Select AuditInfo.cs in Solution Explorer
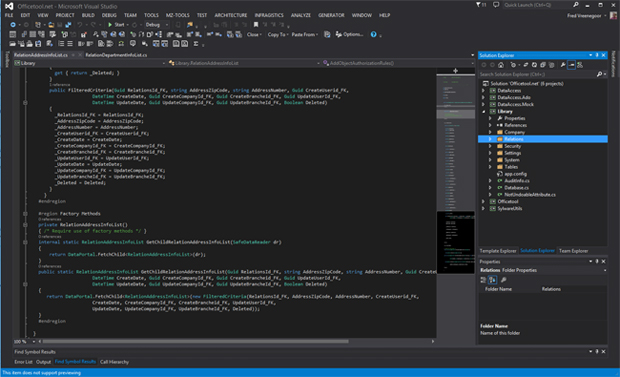This screenshot has height=377, width=620. click(x=516, y=181)
